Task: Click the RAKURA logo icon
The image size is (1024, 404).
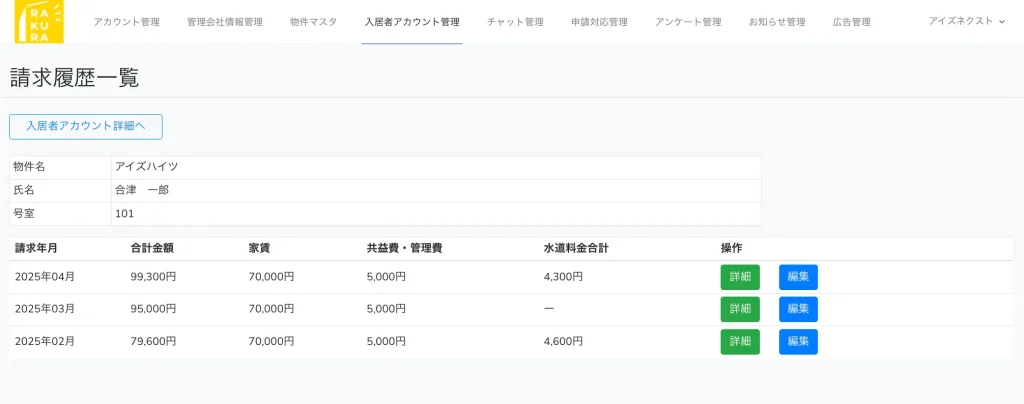Action: (x=39, y=21)
